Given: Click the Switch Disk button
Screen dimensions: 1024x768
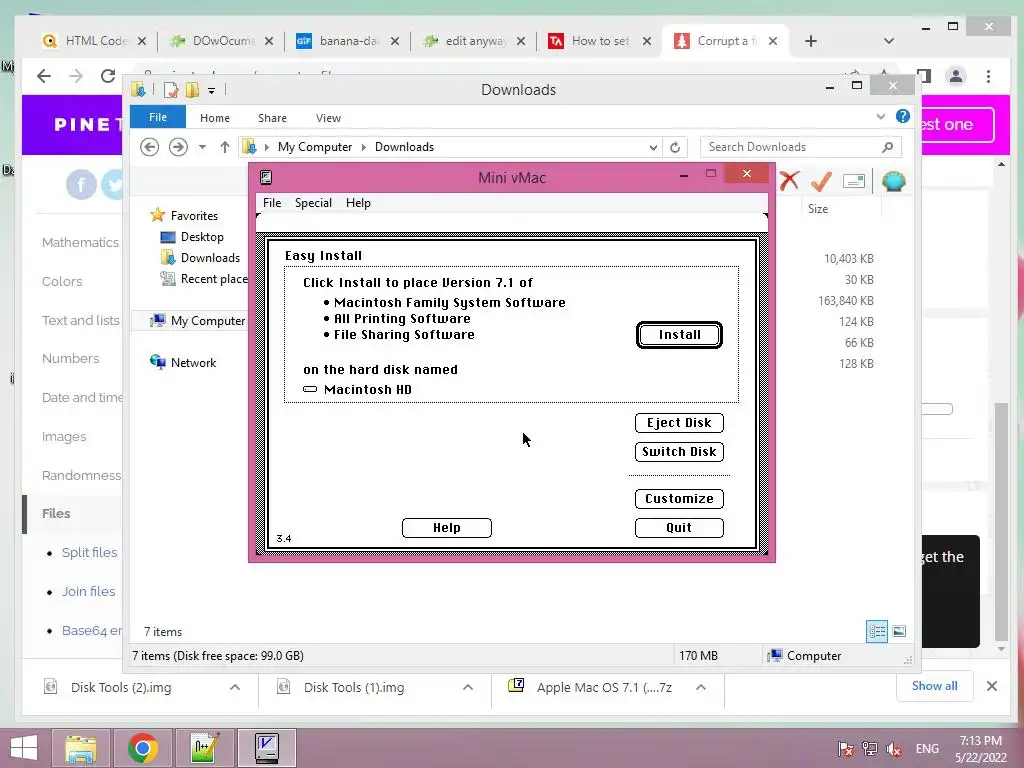Looking at the screenshot, I should point(679,452).
